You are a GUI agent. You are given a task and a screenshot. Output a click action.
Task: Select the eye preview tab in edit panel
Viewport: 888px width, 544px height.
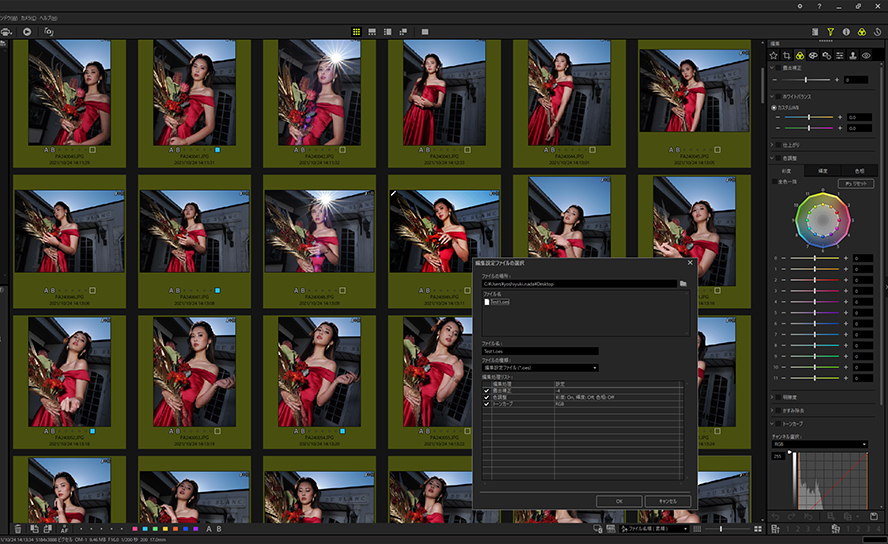(866, 55)
